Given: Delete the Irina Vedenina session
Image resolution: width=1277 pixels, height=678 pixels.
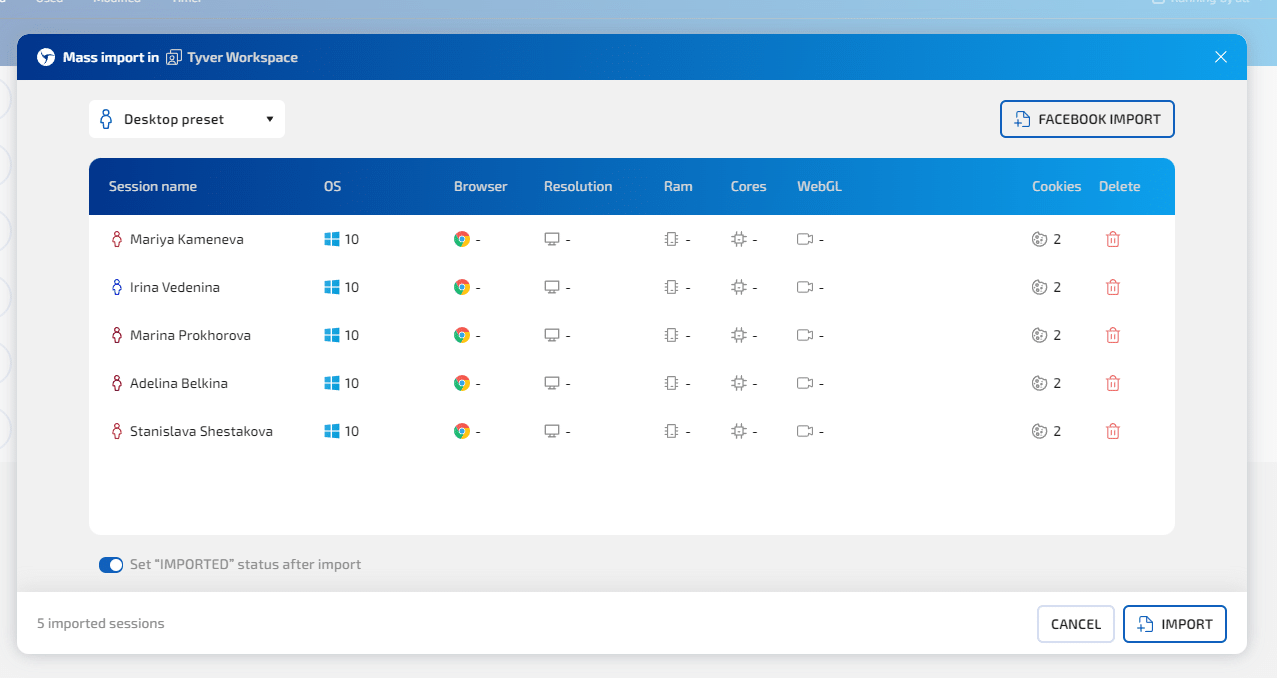Looking at the screenshot, I should tap(1113, 287).
